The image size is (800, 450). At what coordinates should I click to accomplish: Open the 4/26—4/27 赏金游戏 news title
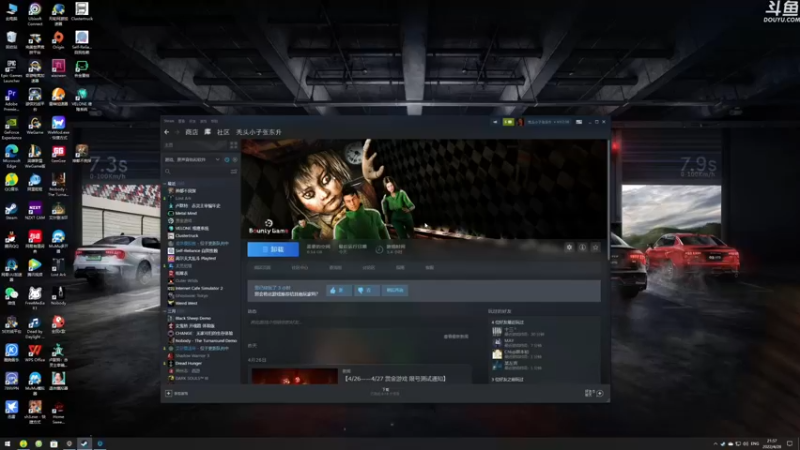(395, 379)
